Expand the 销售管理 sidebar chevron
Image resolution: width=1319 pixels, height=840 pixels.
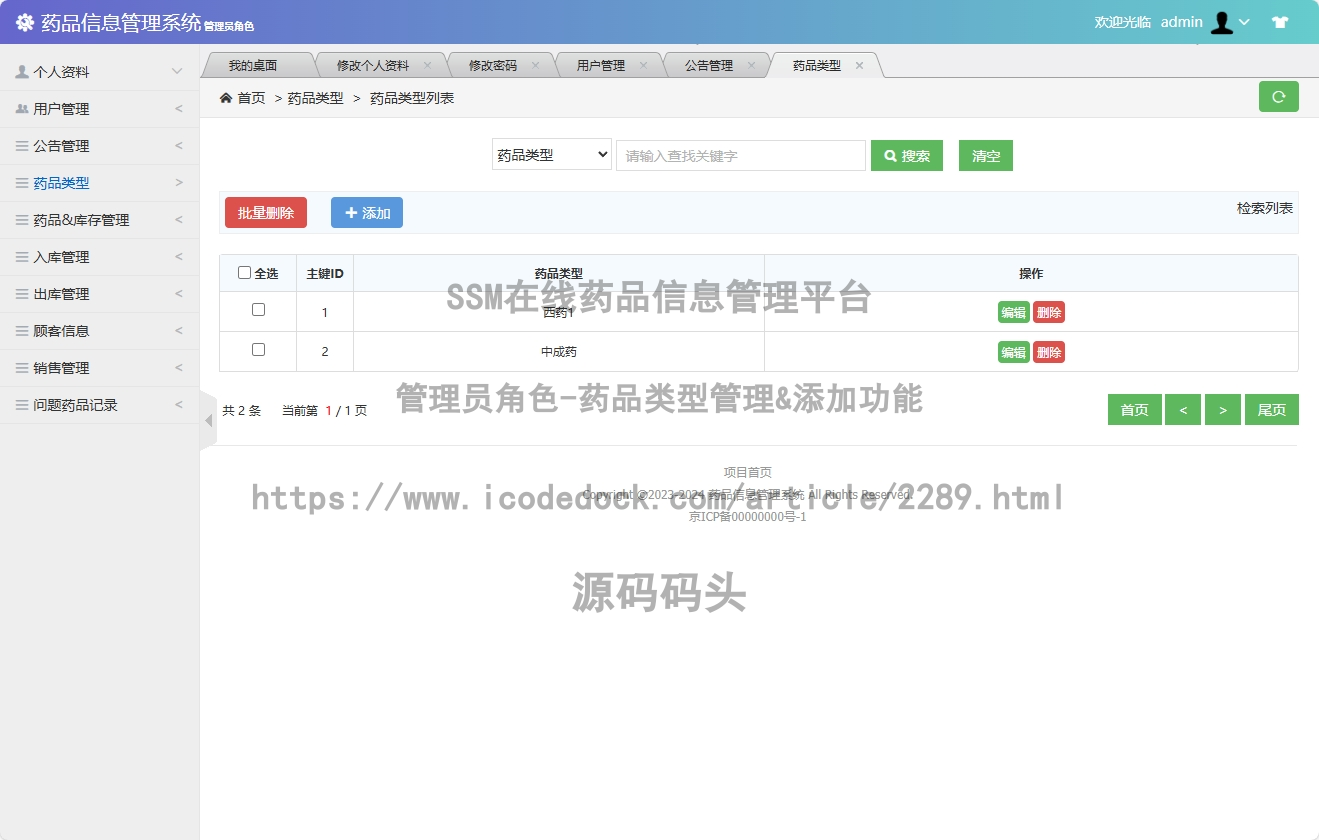179,368
